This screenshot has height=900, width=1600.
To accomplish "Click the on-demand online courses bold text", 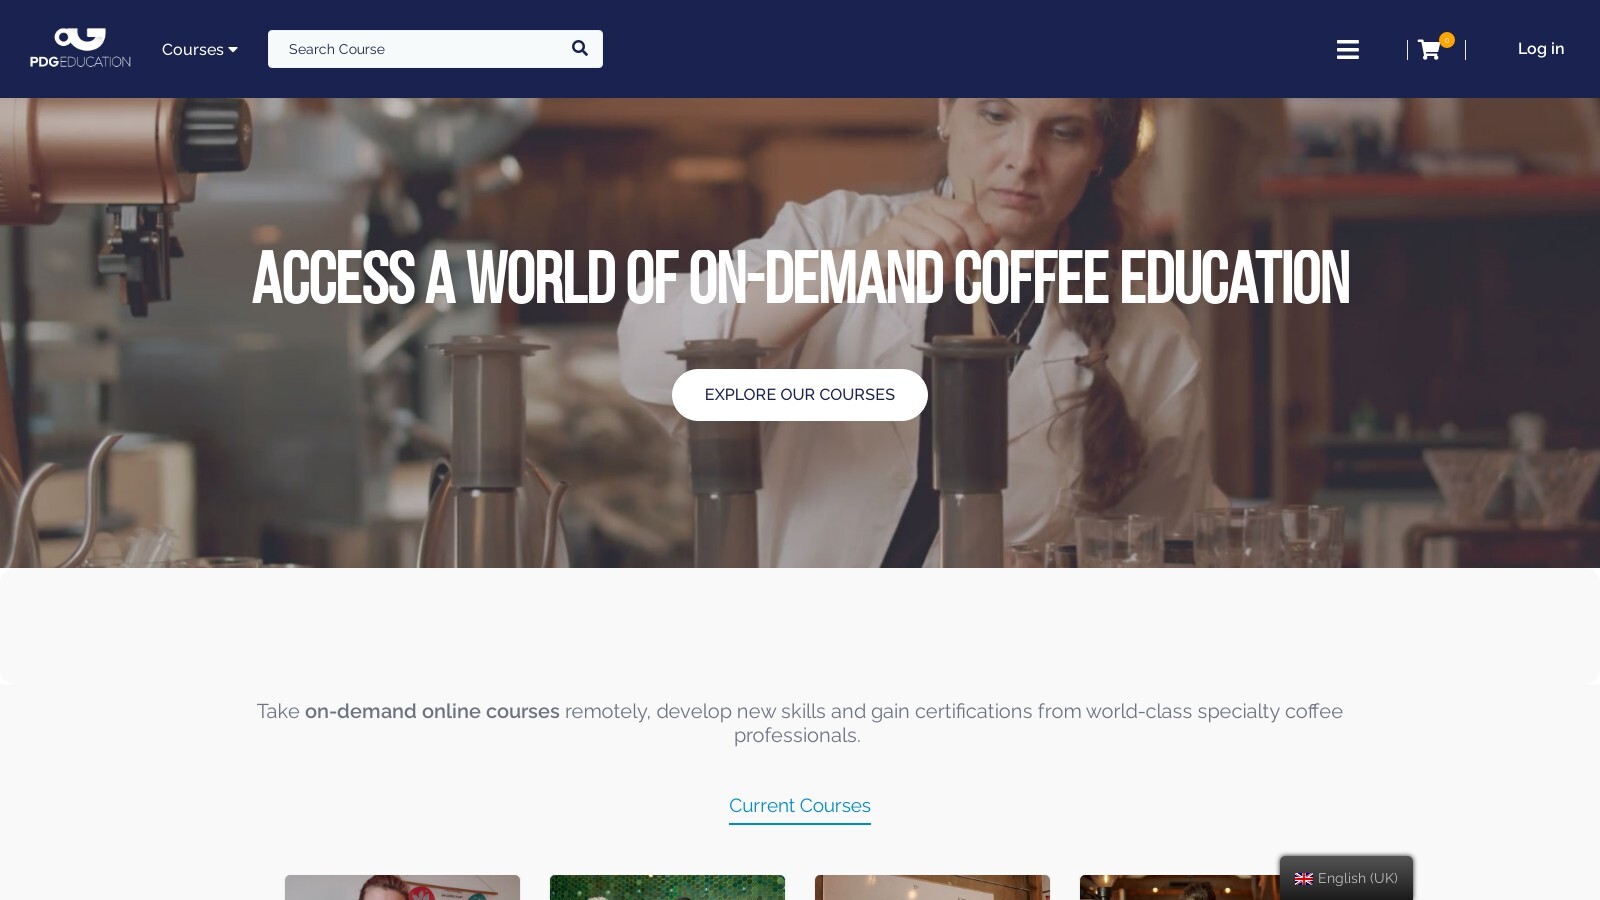I will [x=432, y=711].
